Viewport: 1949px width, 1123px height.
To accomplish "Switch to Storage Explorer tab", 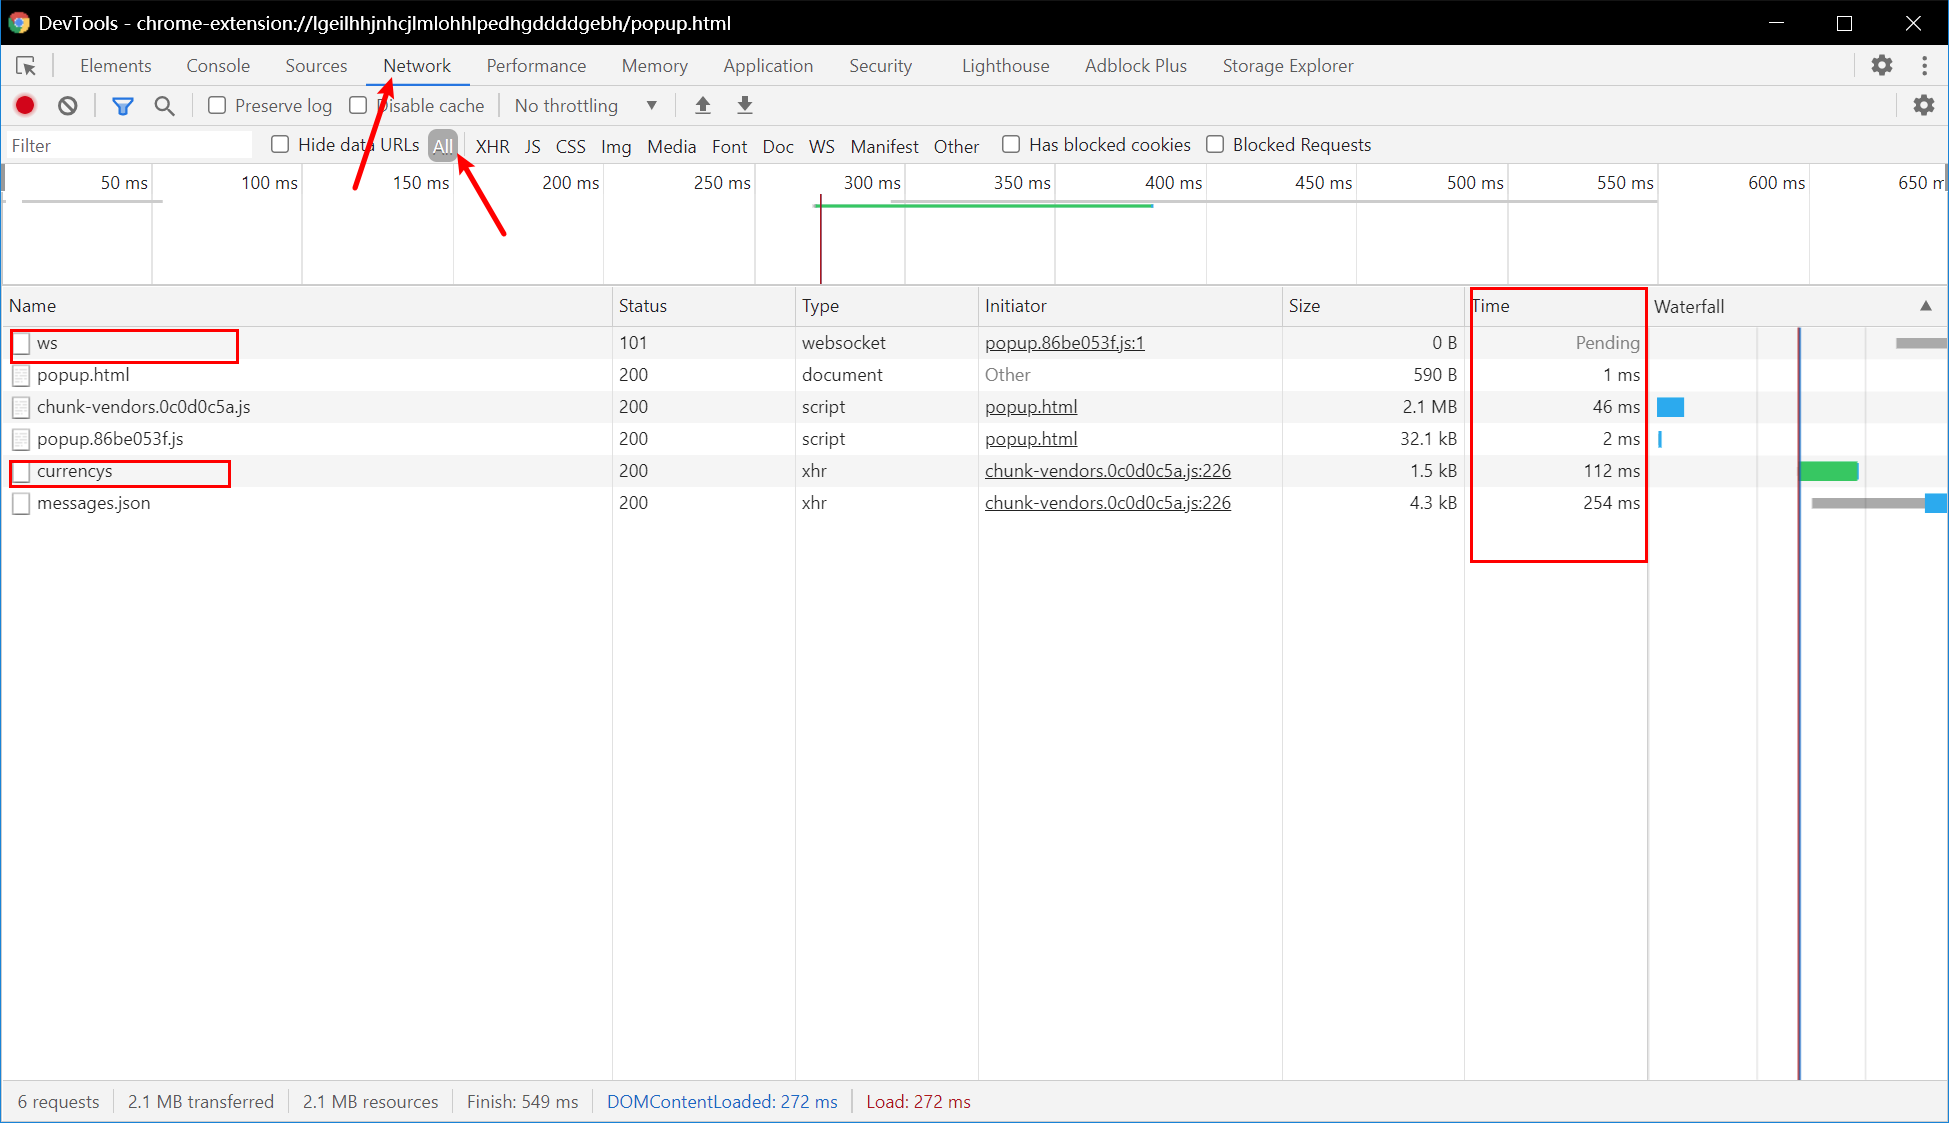I will pos(1287,66).
